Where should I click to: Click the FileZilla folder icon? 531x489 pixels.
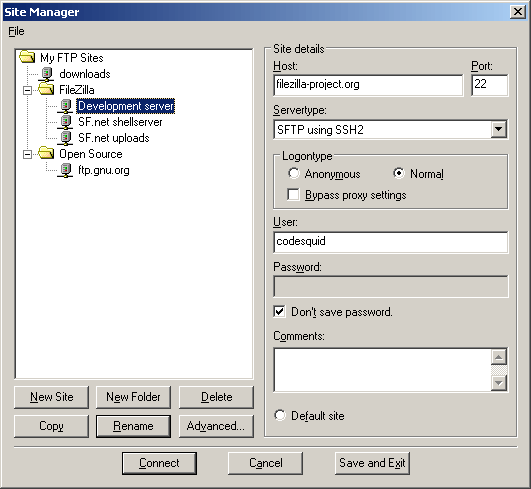click(x=46, y=89)
